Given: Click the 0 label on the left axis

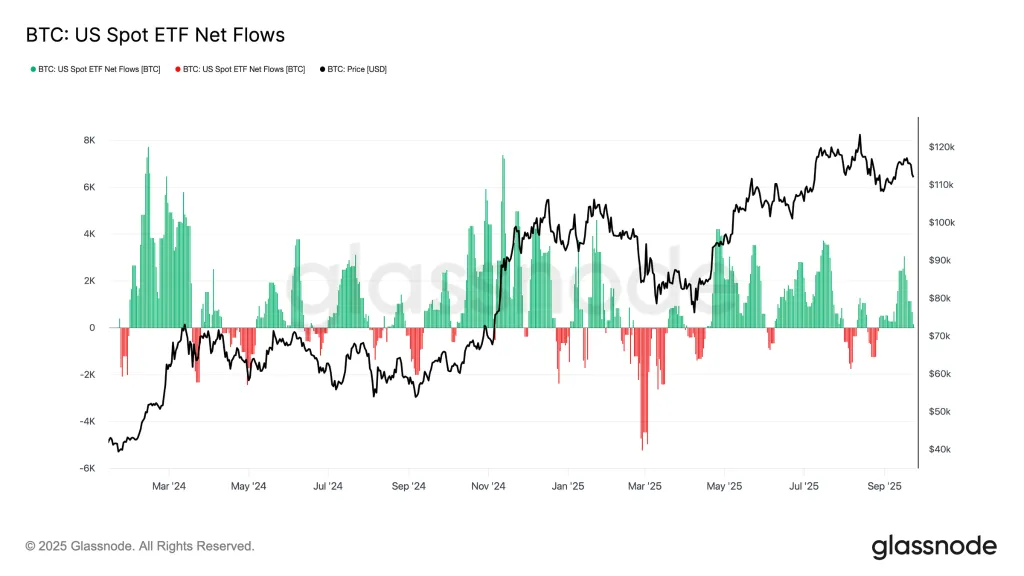Looking at the screenshot, I should (92, 328).
